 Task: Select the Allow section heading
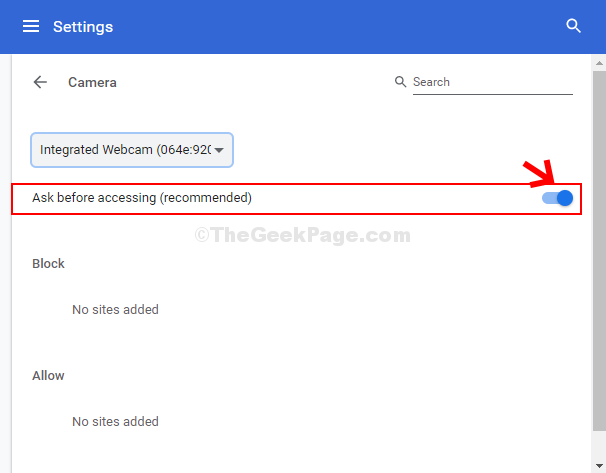coord(48,376)
